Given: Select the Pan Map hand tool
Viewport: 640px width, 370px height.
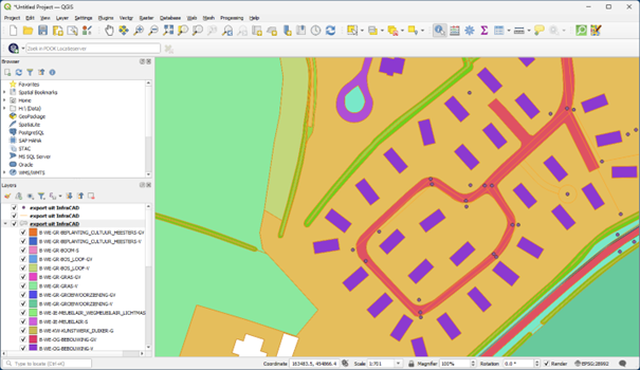Looking at the screenshot, I should click(109, 31).
